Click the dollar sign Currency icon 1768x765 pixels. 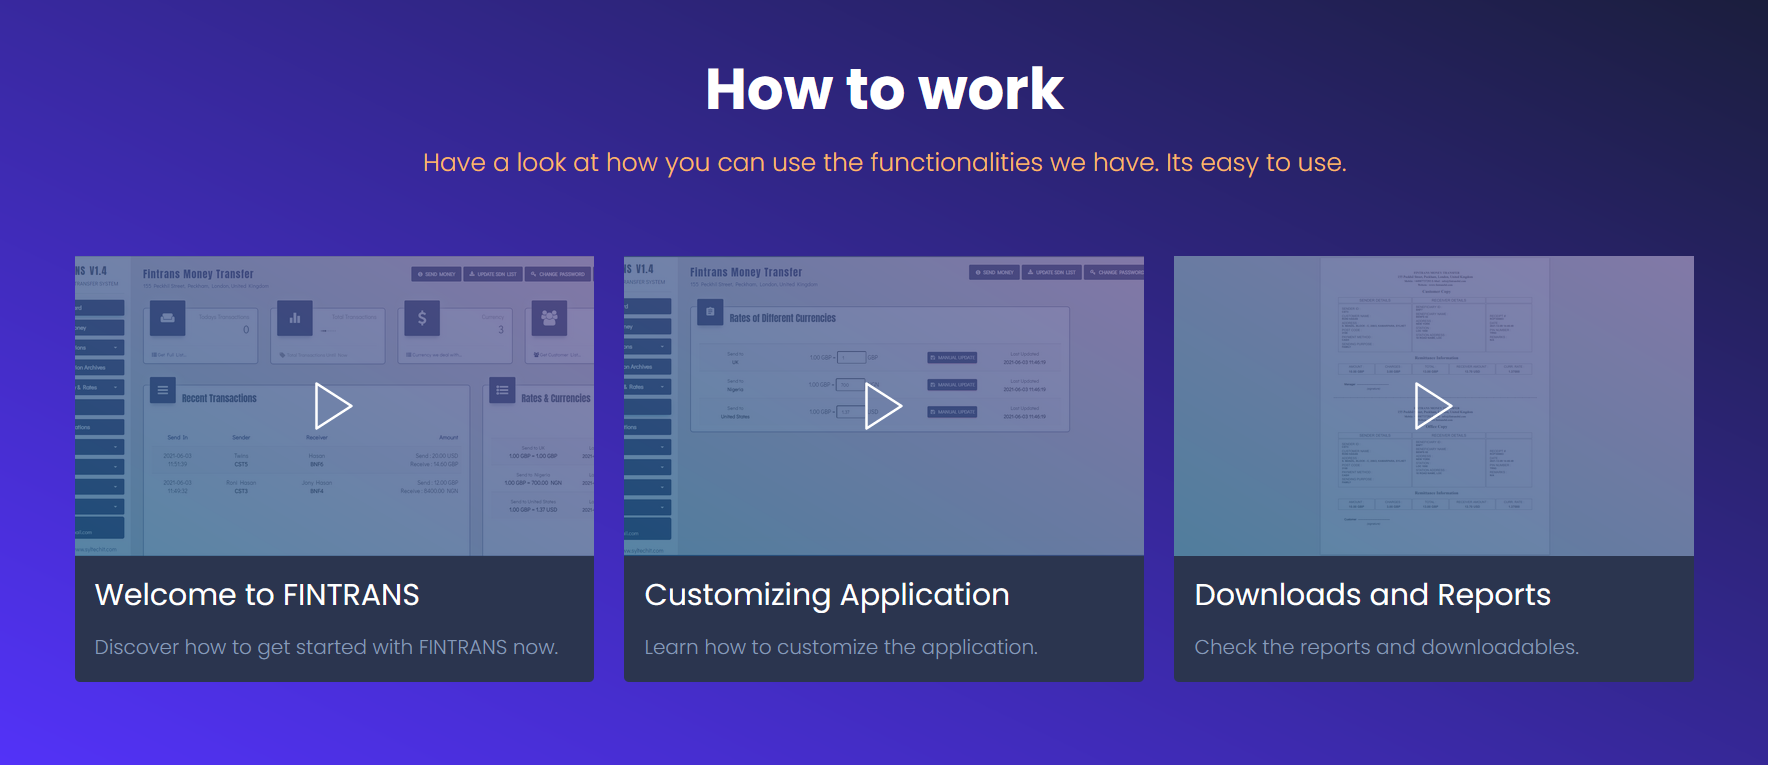(422, 319)
